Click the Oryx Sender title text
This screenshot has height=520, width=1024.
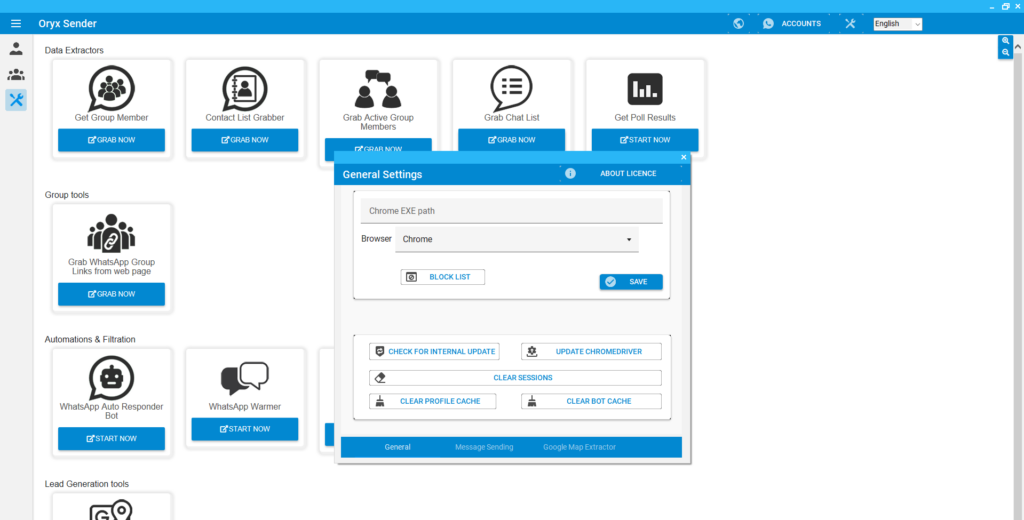[x=67, y=24]
